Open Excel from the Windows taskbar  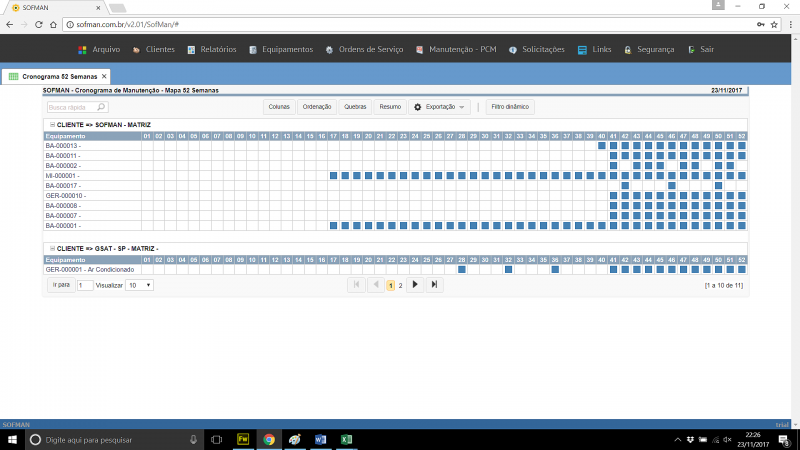(346, 439)
